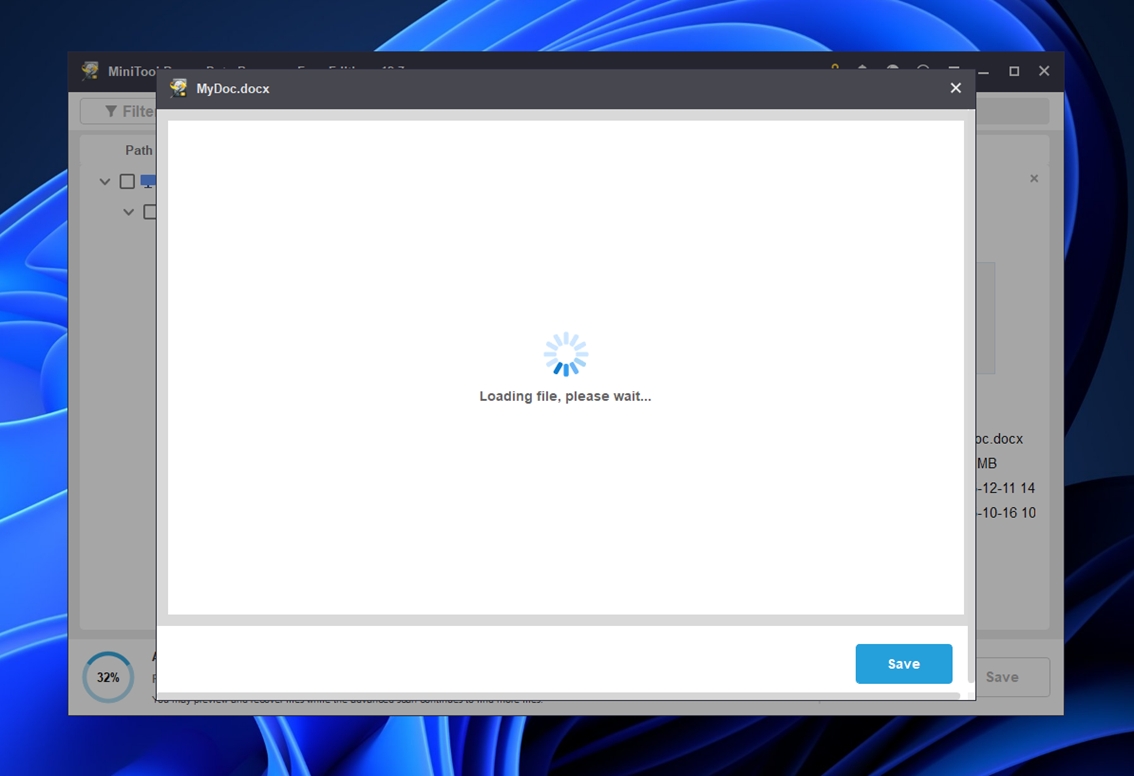This screenshot has height=776, width=1134.
Task: Collapse the top-level Path tree node
Action: 105,182
